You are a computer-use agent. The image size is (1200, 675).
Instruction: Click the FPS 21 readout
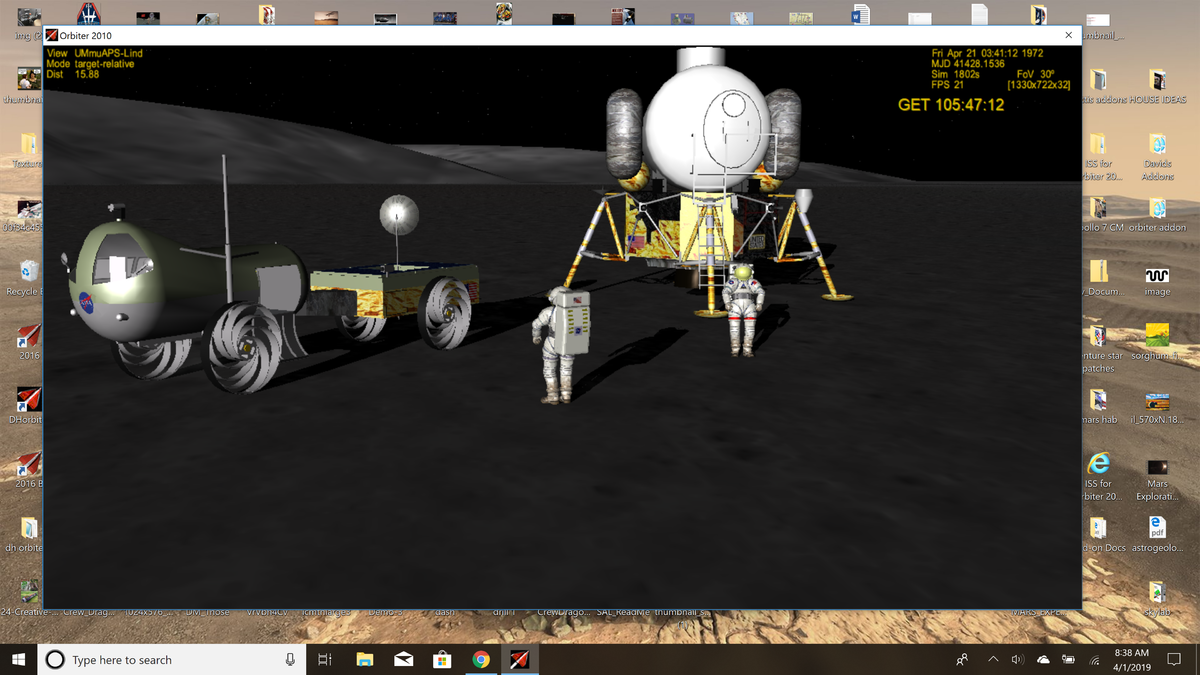click(947, 85)
